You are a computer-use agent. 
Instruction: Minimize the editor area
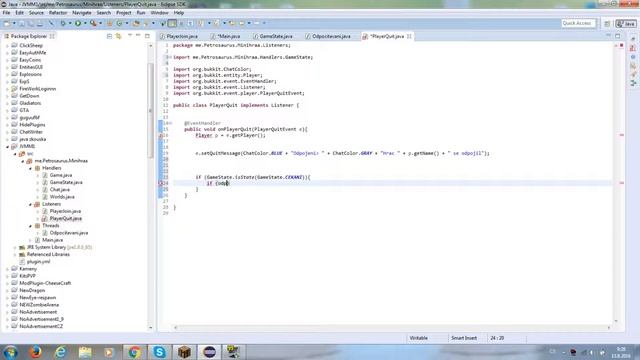(x=608, y=36)
